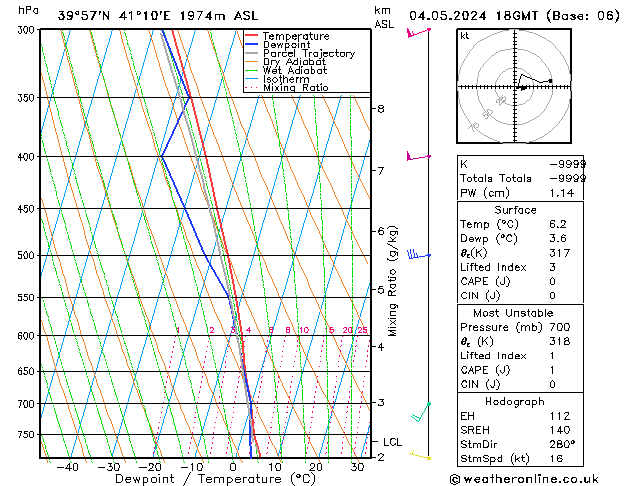Click the '500' pressure axis label
The height and width of the screenshot is (486, 629).
point(28,255)
